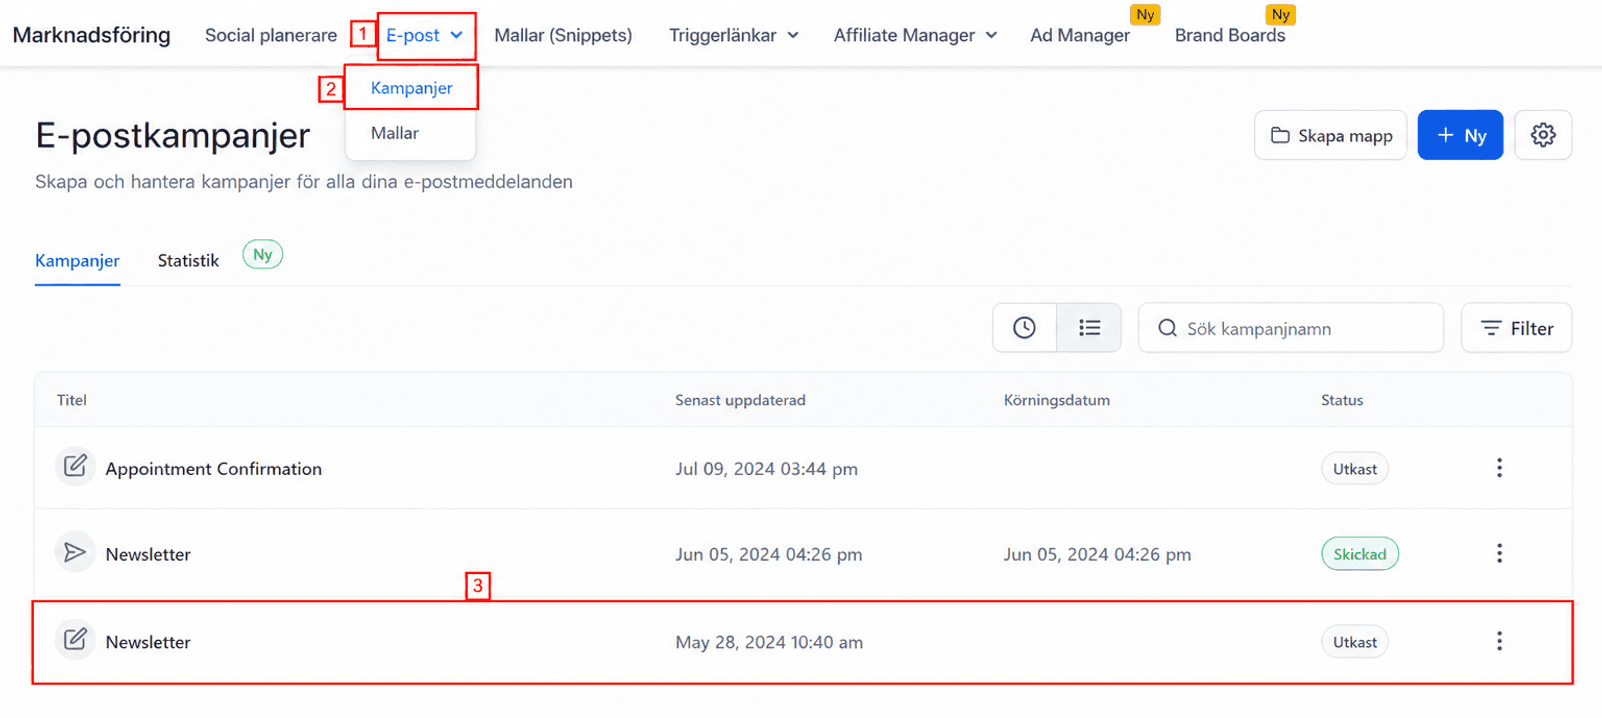Open three-dot menu for Appointment Confirmation

click(x=1498, y=468)
